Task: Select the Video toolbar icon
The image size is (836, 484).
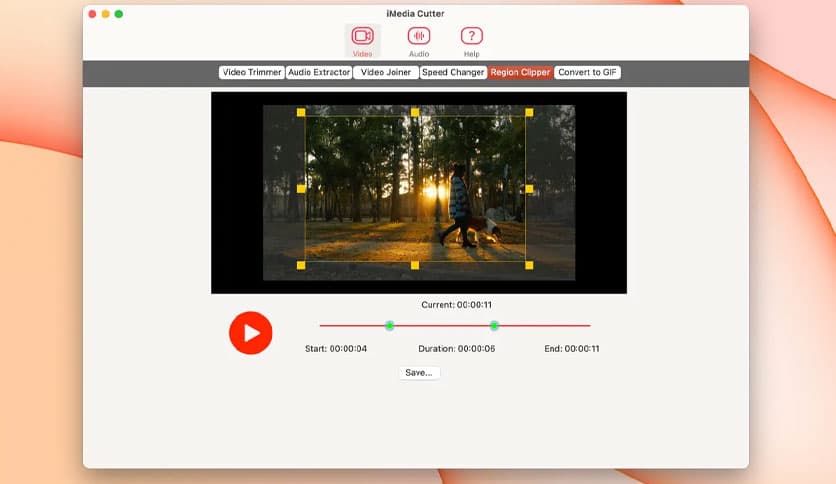Action: (x=363, y=41)
